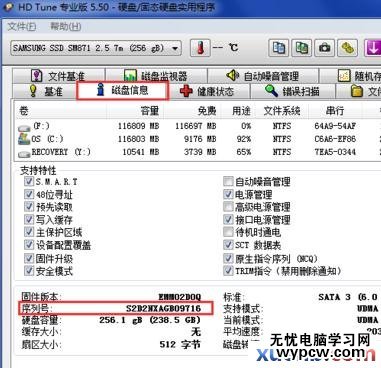Take screenshot with camera icon
381x368 pixels.
coord(324,48)
